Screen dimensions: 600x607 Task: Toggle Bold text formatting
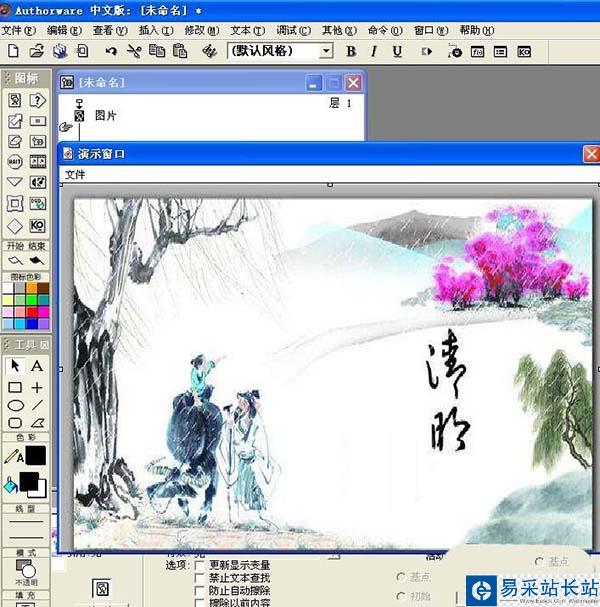pyautogui.click(x=351, y=51)
